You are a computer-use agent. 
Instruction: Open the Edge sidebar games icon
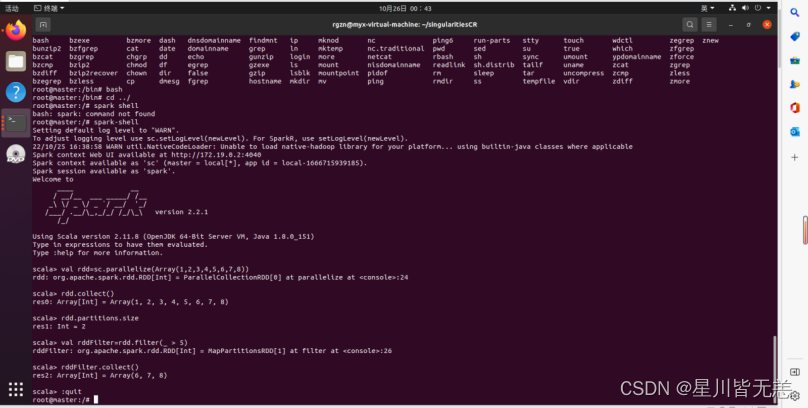click(x=795, y=84)
